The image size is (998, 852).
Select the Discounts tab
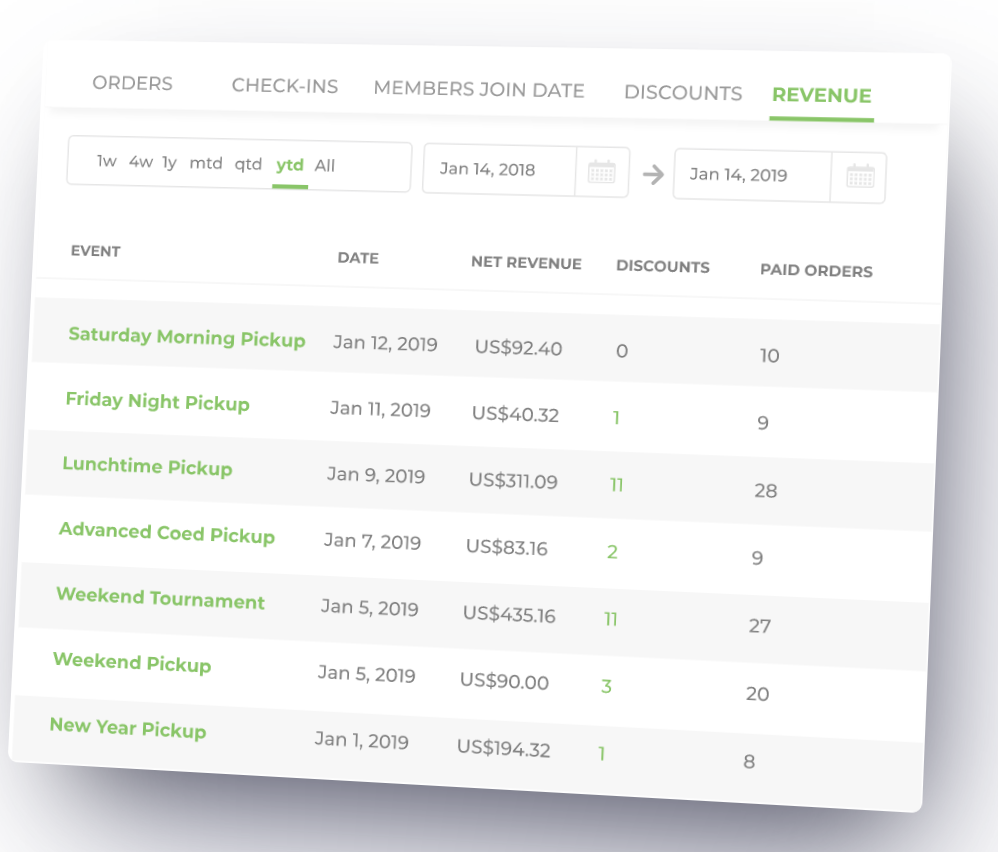(683, 93)
